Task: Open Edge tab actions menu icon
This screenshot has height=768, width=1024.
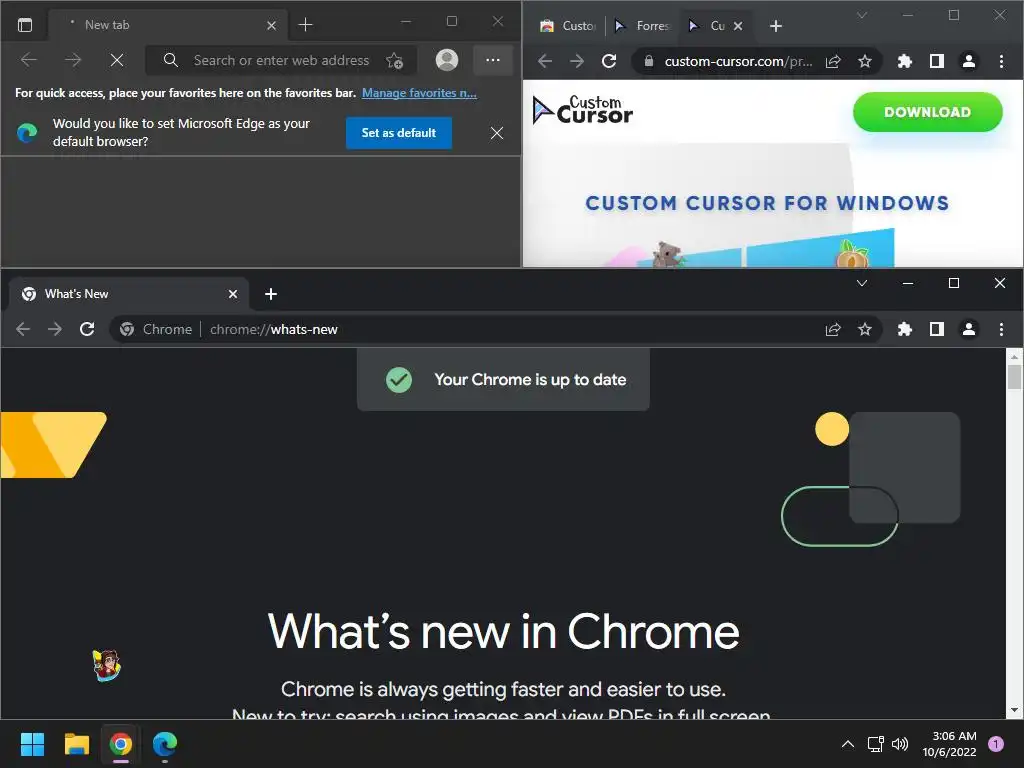Action: click(25, 25)
